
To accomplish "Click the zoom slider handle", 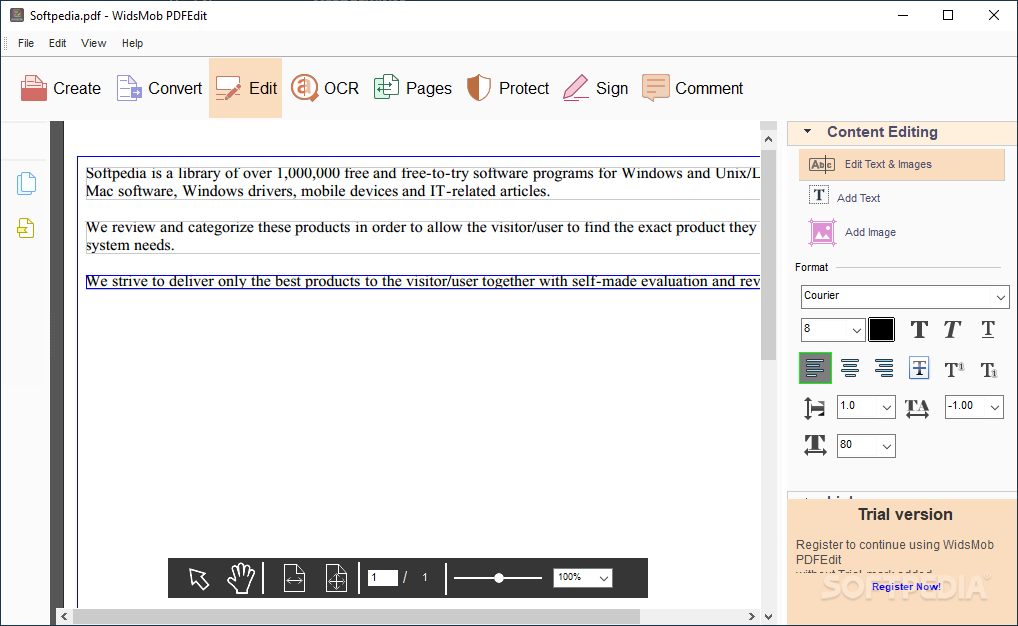I will click(x=499, y=578).
